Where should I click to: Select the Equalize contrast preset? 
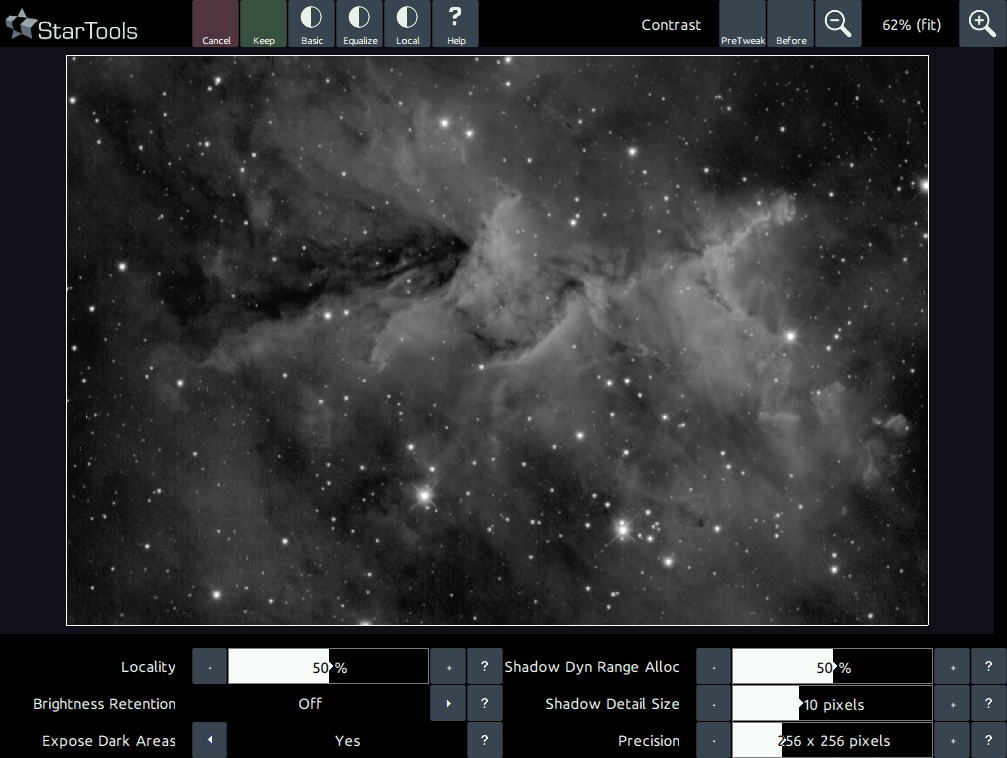[x=360, y=24]
